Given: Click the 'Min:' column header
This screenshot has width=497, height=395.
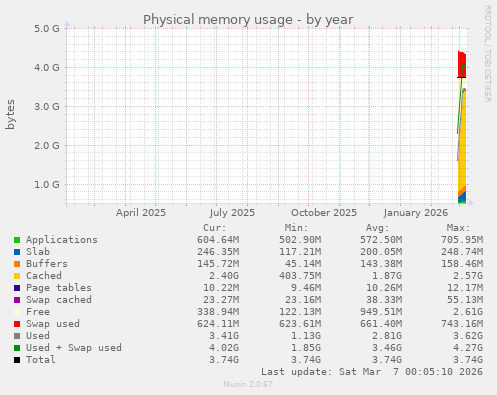Looking at the screenshot, I should (x=296, y=228).
